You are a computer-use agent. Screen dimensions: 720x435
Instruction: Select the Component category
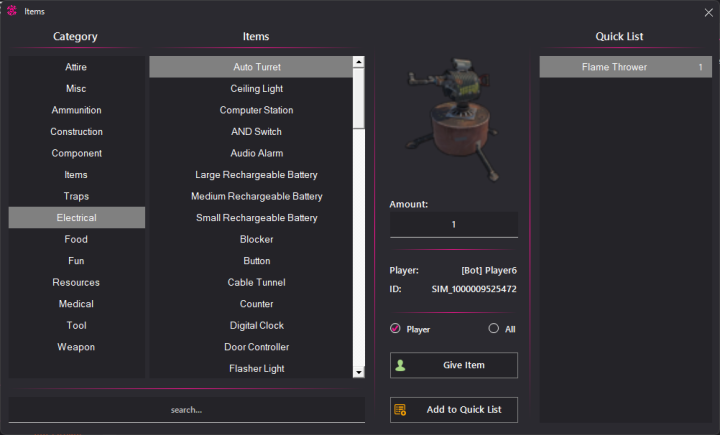pos(77,153)
